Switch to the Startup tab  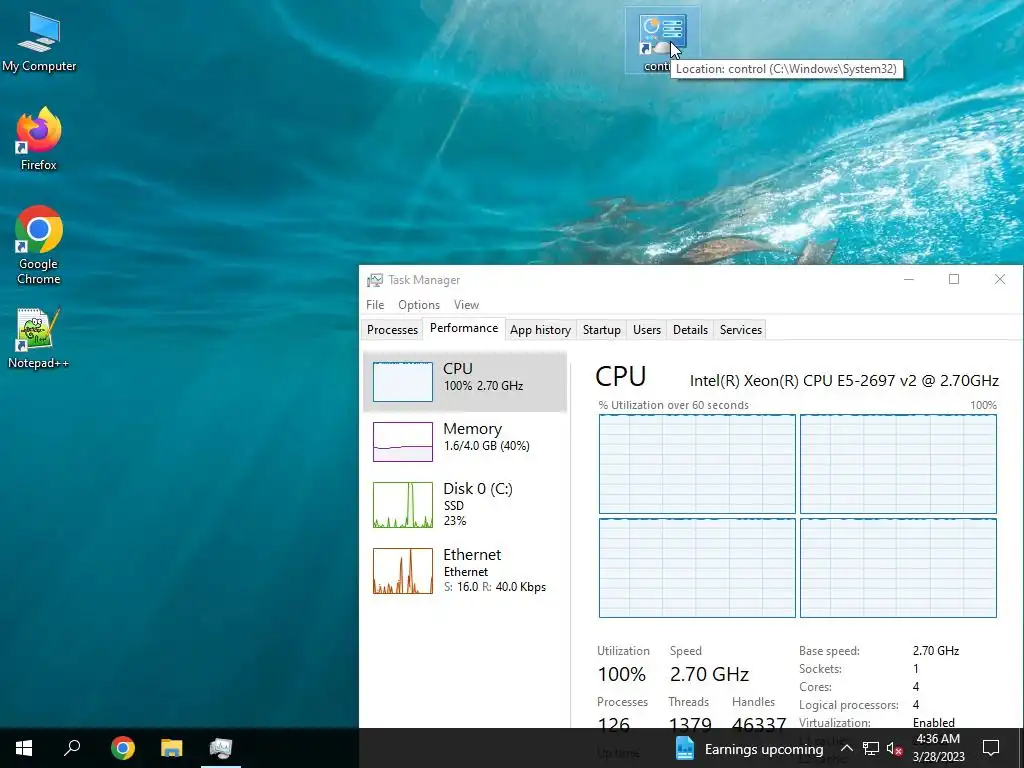601,330
